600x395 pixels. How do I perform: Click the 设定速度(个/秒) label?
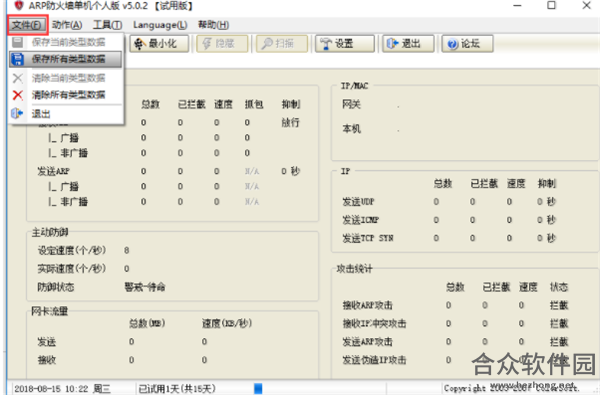[72, 250]
